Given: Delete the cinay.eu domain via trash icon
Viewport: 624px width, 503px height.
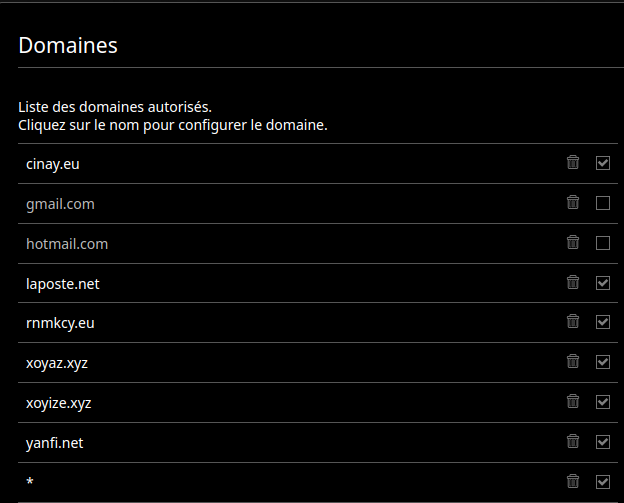Looking at the screenshot, I should [573, 163].
